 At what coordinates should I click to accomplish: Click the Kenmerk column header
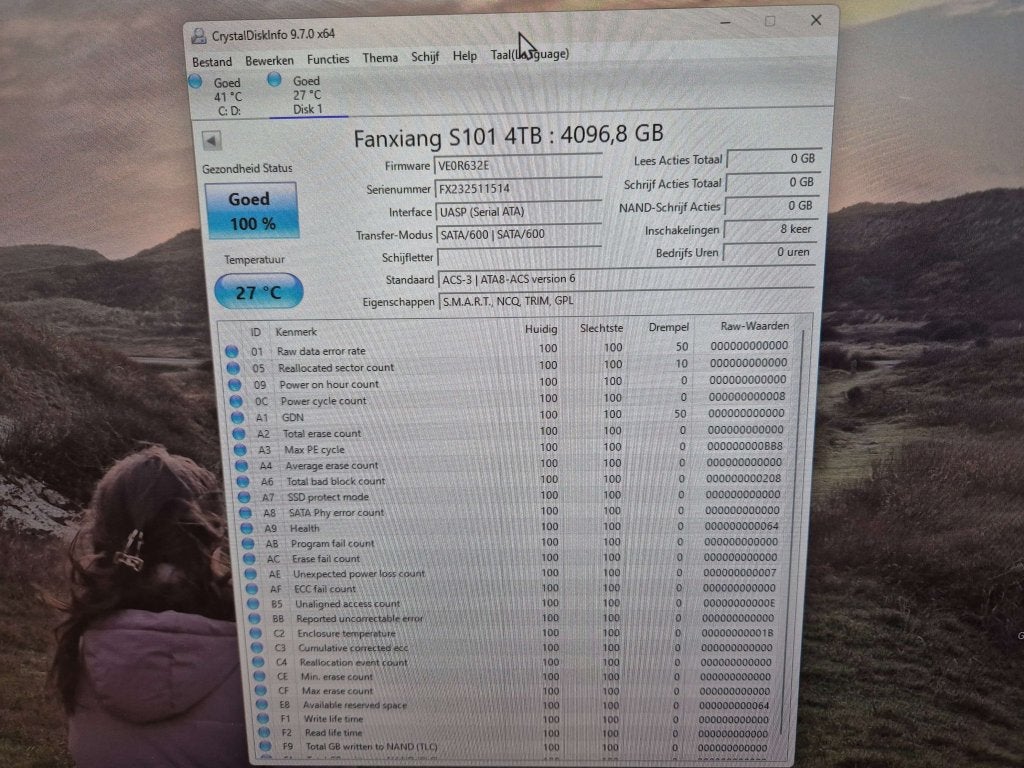click(x=296, y=332)
